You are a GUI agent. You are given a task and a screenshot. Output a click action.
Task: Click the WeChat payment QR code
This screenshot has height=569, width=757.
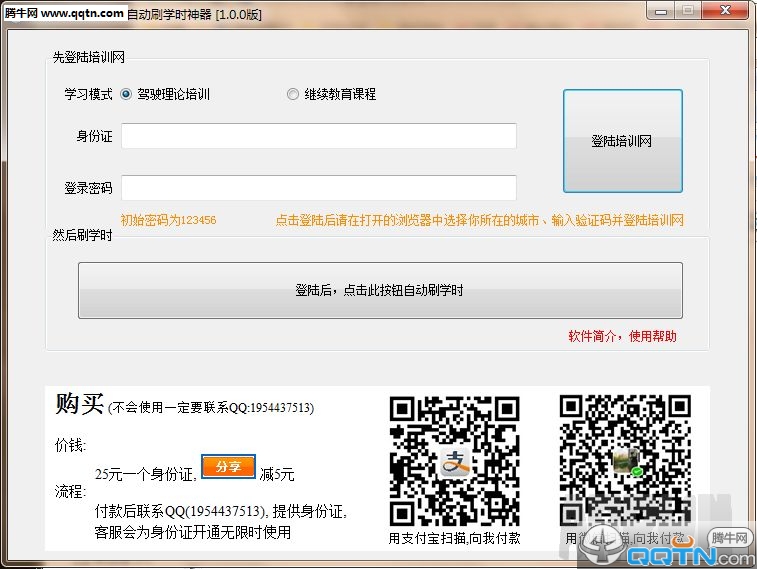point(625,460)
